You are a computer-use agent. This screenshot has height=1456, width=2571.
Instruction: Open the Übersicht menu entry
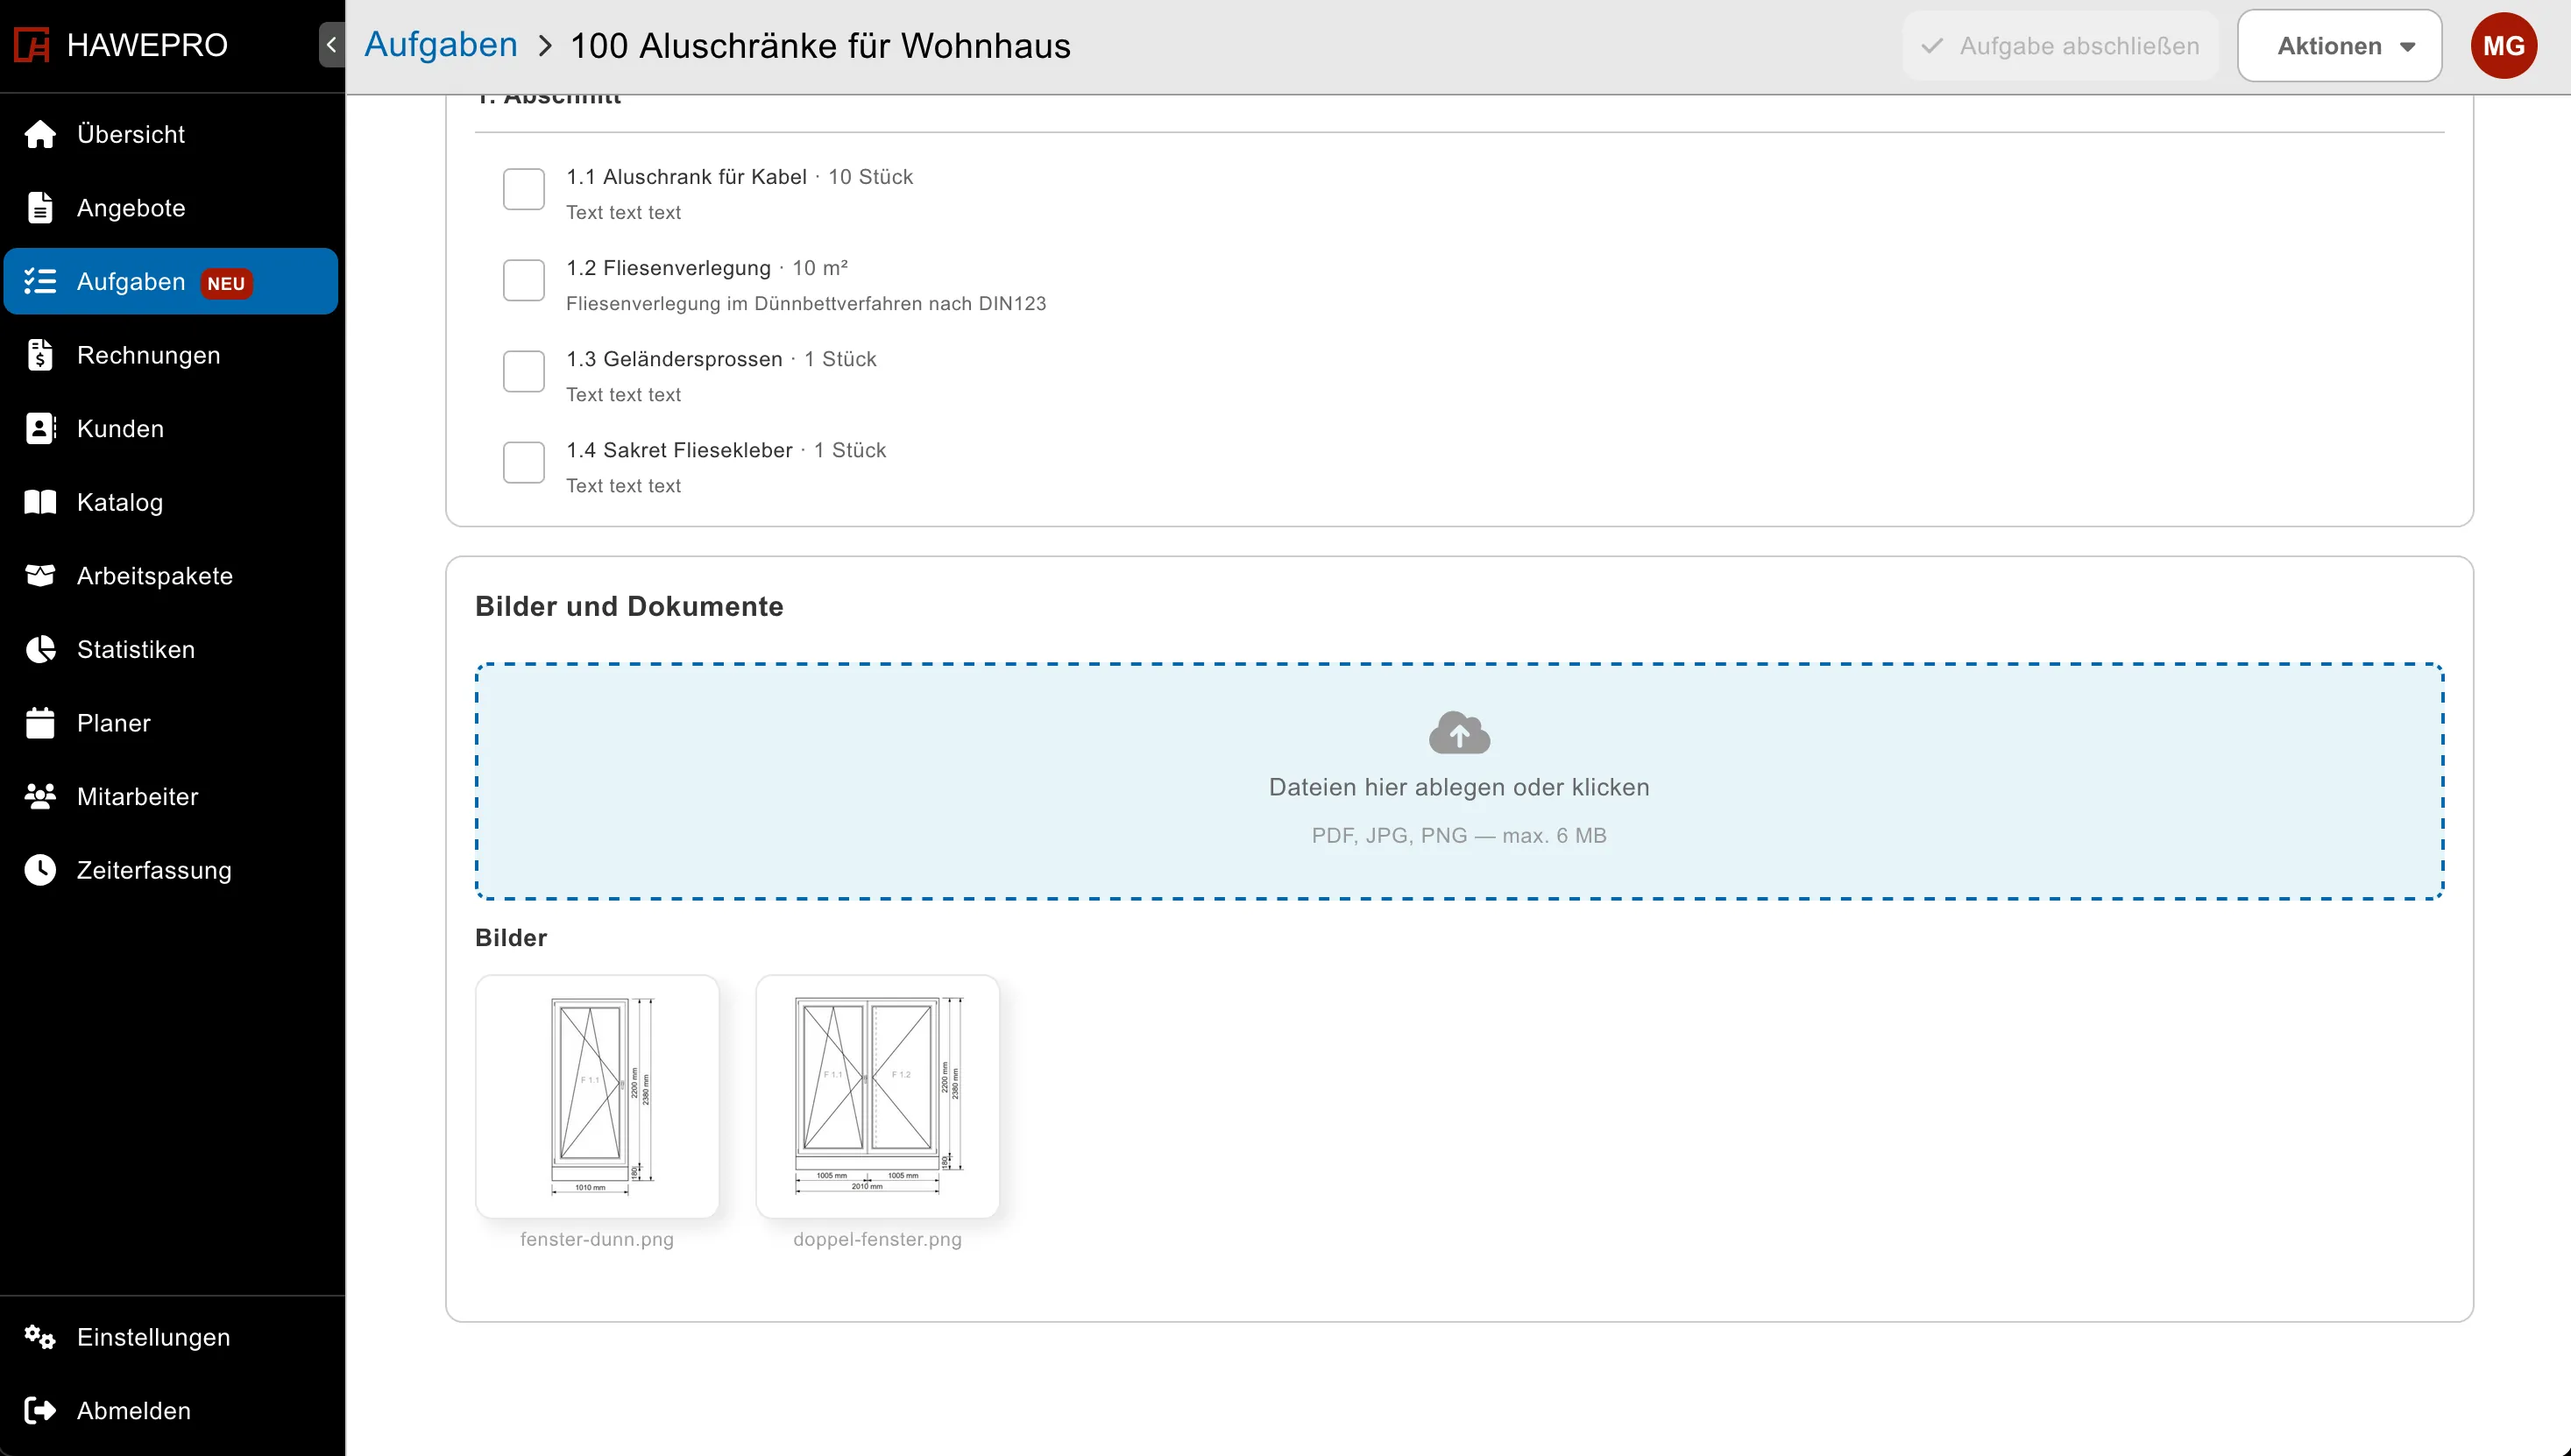click(171, 134)
